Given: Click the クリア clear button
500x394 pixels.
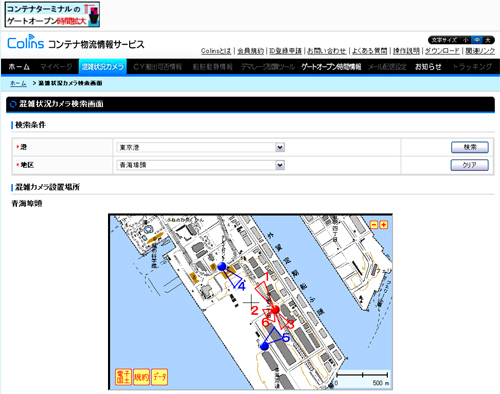Looking at the screenshot, I should (x=470, y=165).
